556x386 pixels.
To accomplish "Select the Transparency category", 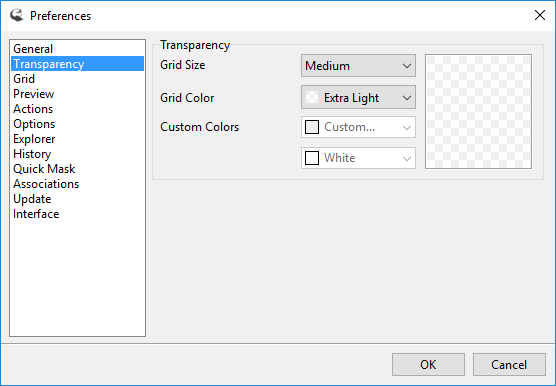I will point(77,64).
